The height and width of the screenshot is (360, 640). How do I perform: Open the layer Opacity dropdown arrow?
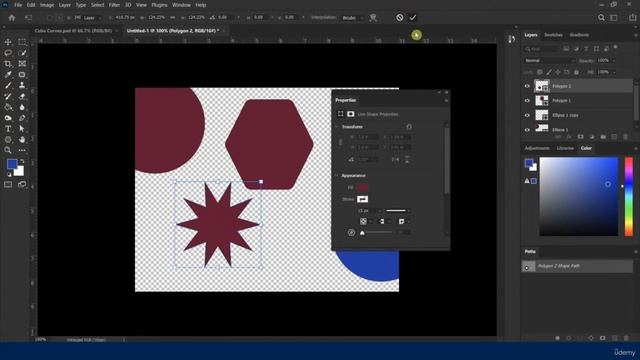point(613,60)
